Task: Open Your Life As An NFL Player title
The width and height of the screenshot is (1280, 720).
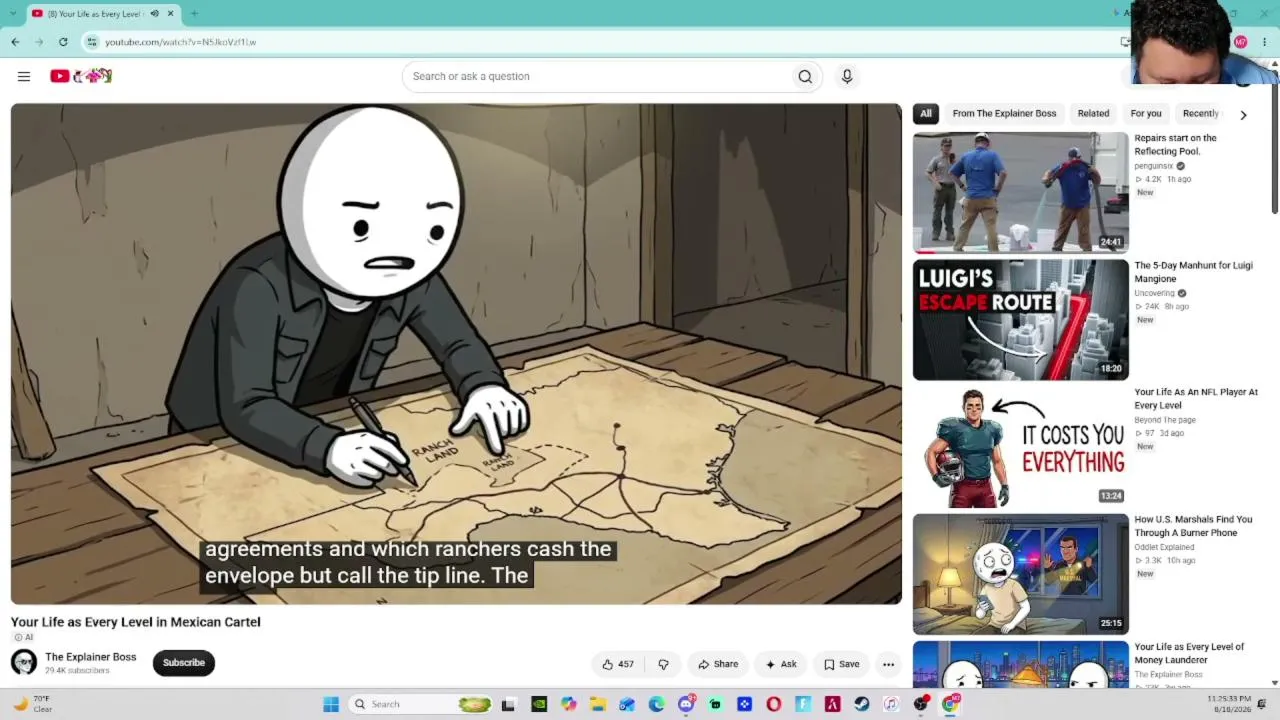Action: [1196, 399]
